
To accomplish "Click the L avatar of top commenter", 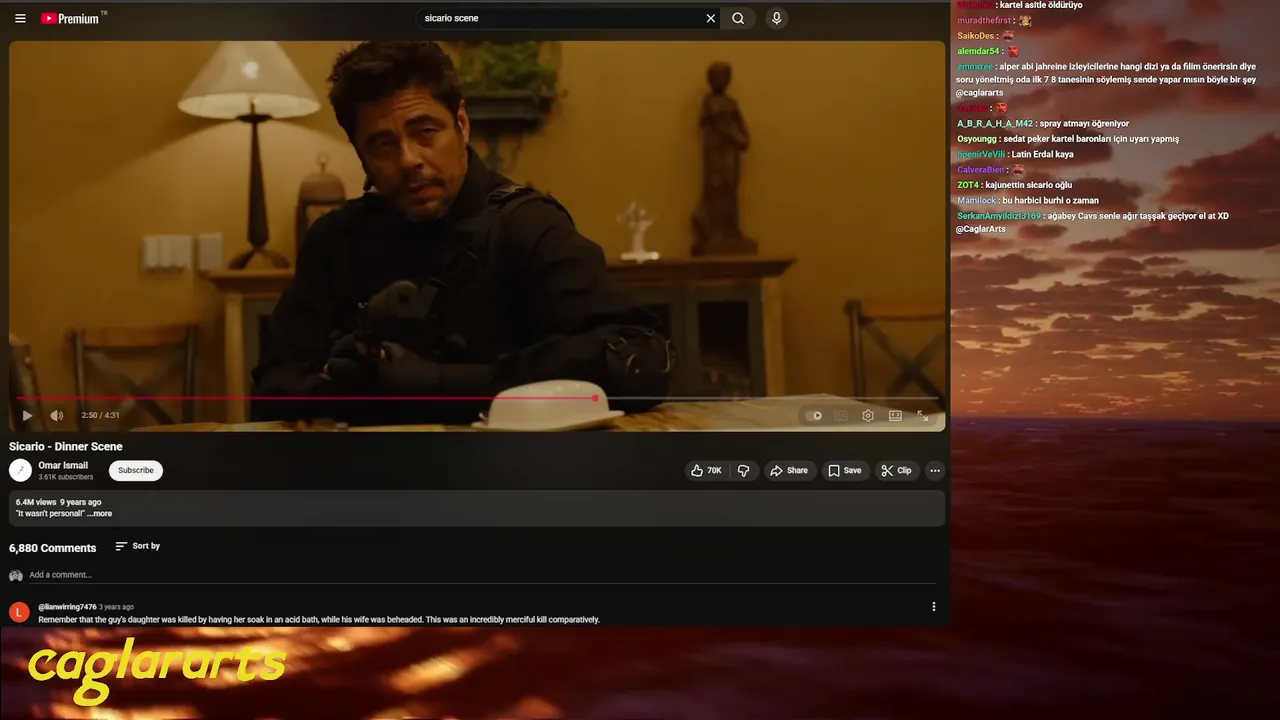I will point(19,612).
